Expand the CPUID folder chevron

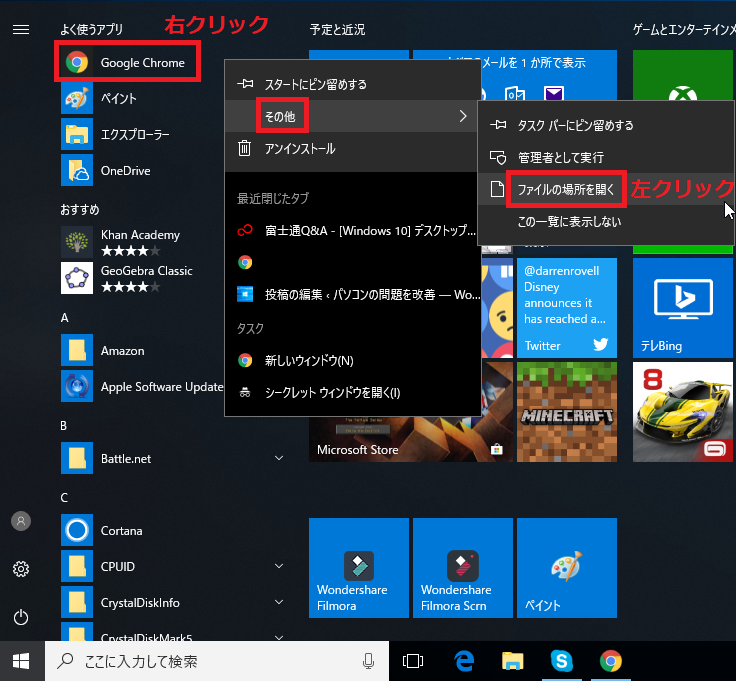279,566
